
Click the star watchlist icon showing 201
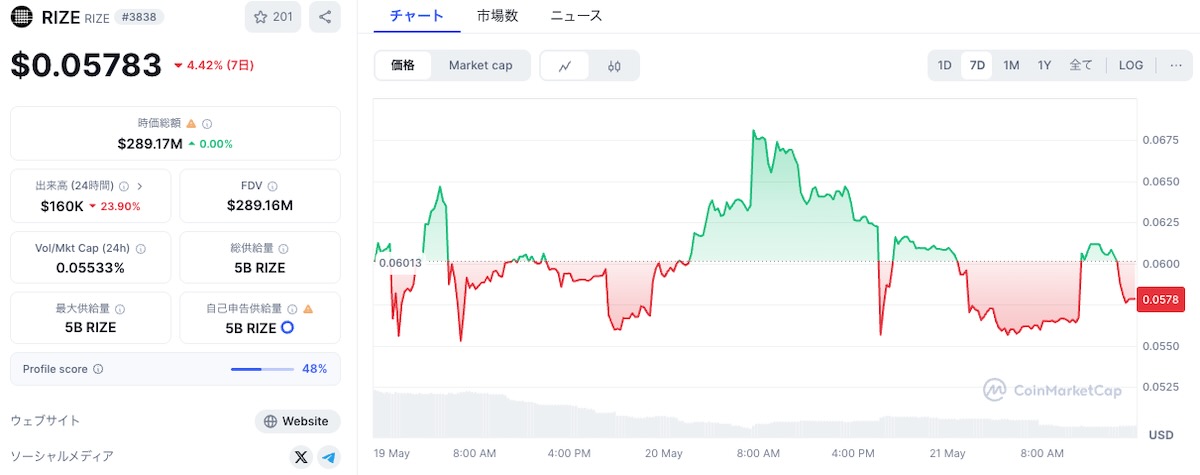coord(273,17)
